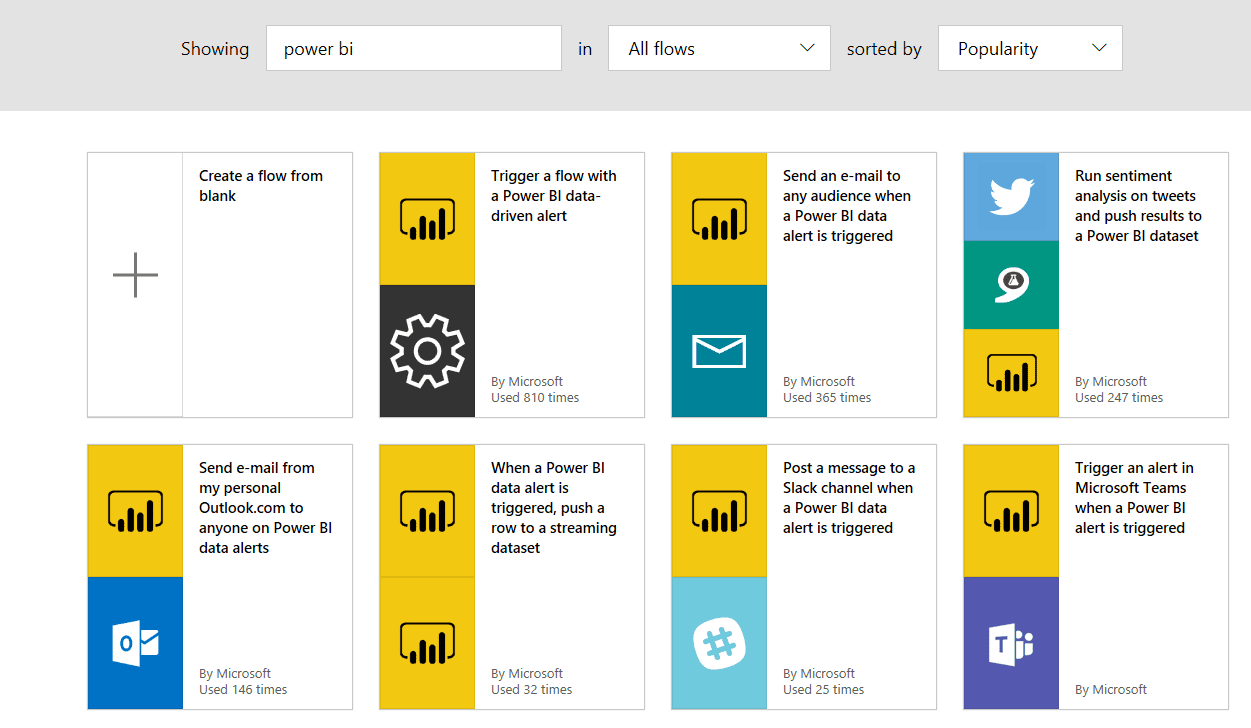
Task: Click 'By Microsoft' on data-driven alert card
Action: point(527,382)
